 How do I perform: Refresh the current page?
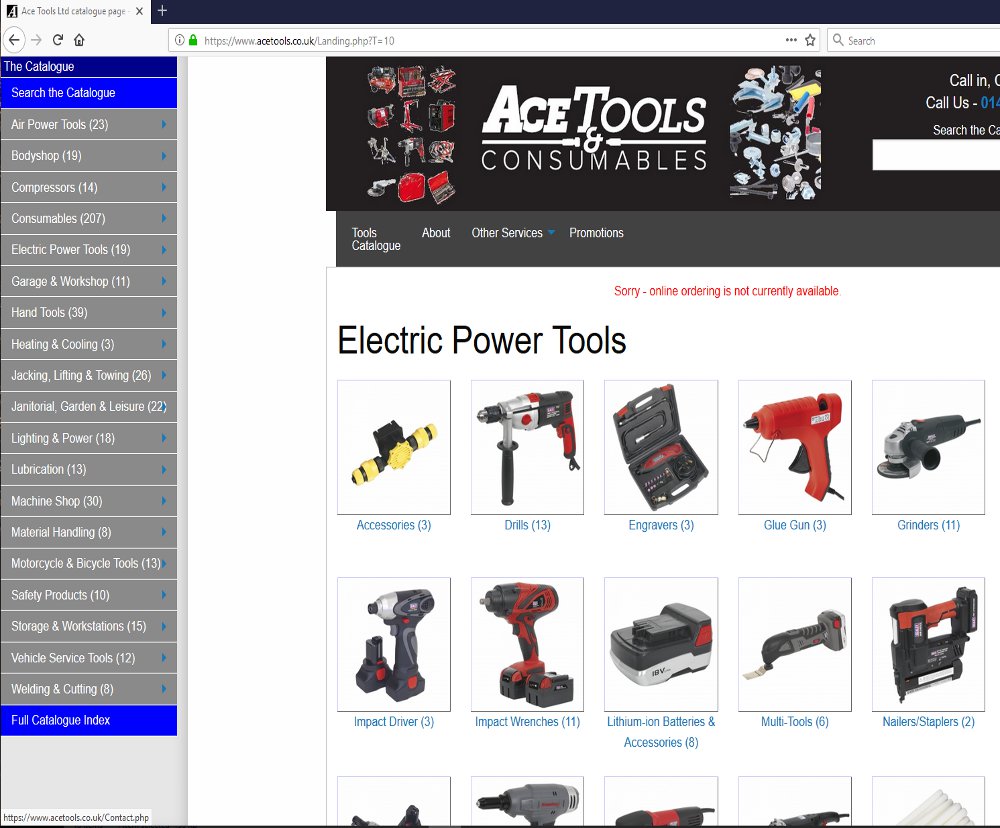(59, 40)
